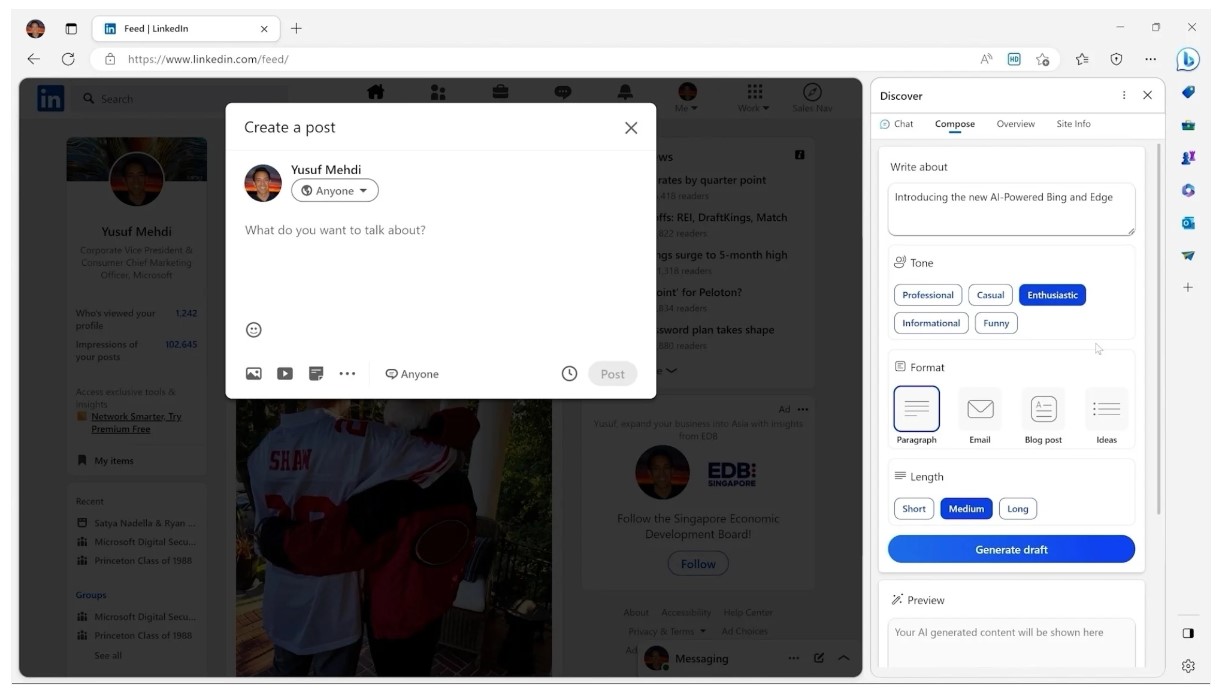Open Outlook icon in Edge sidebar

click(x=1188, y=222)
